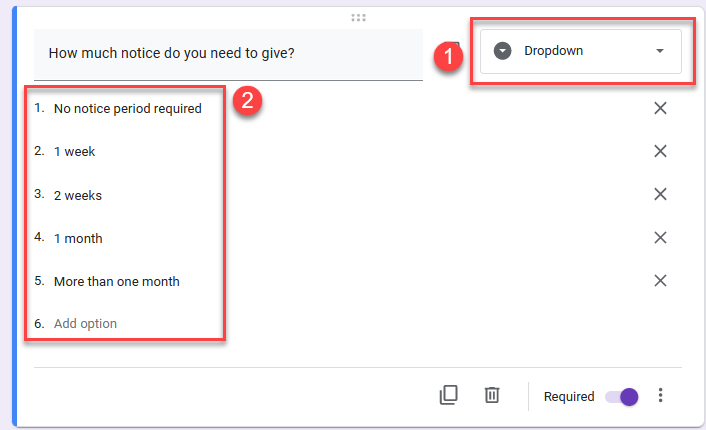The image size is (706, 430).
Task: Select the "1 week" option text
Action: tap(75, 152)
